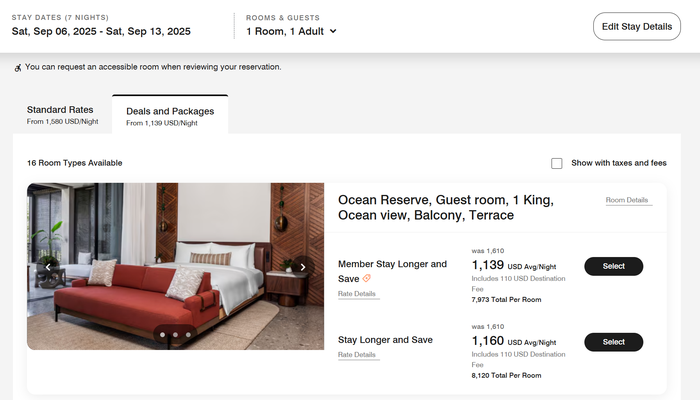The image size is (700, 400).
Task: Enable Show with taxes and fees checkbox
Action: 557,163
